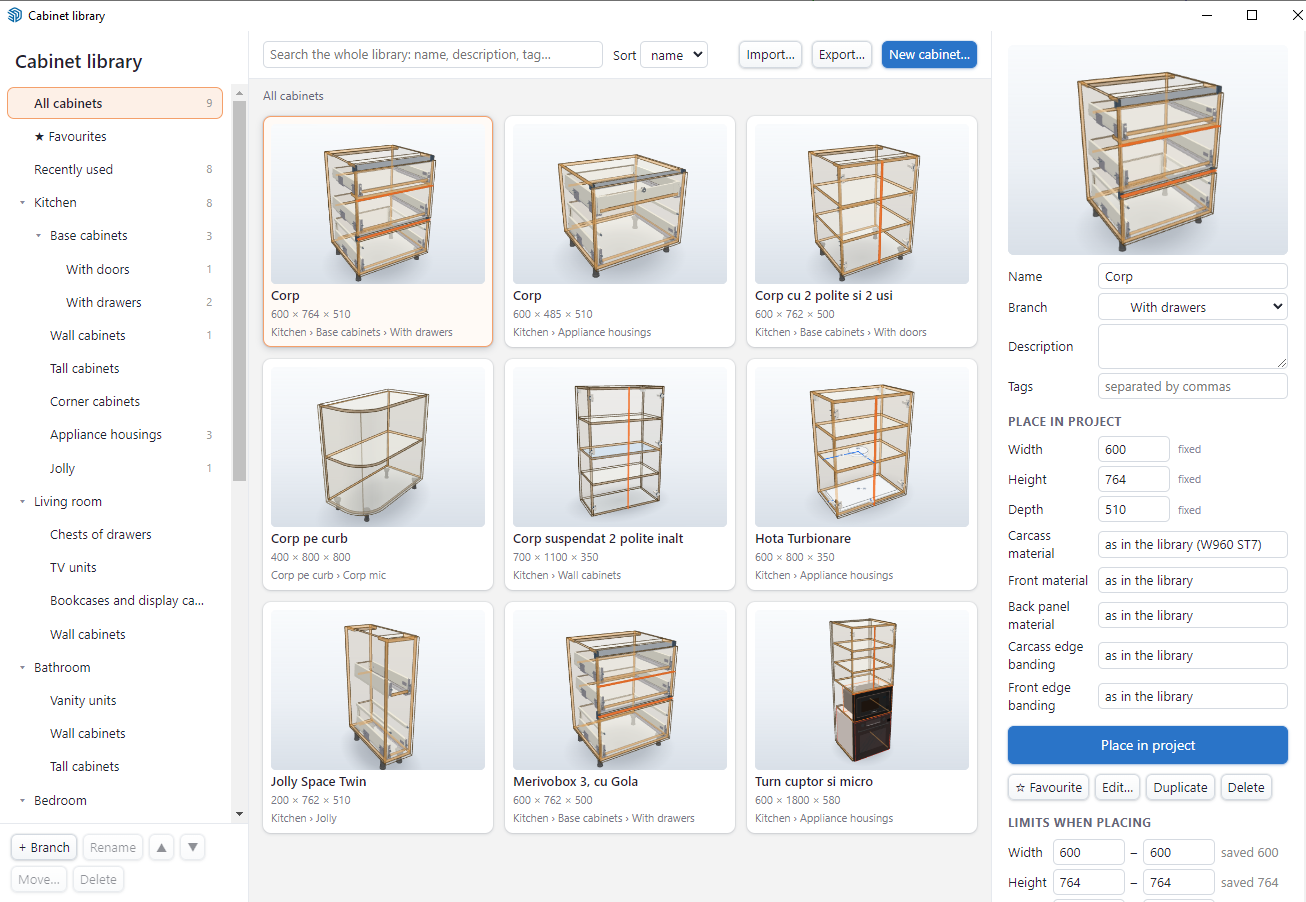Screen dimensions: 1306x902
Task: Open the Recently used list
Action: [115, 170]
